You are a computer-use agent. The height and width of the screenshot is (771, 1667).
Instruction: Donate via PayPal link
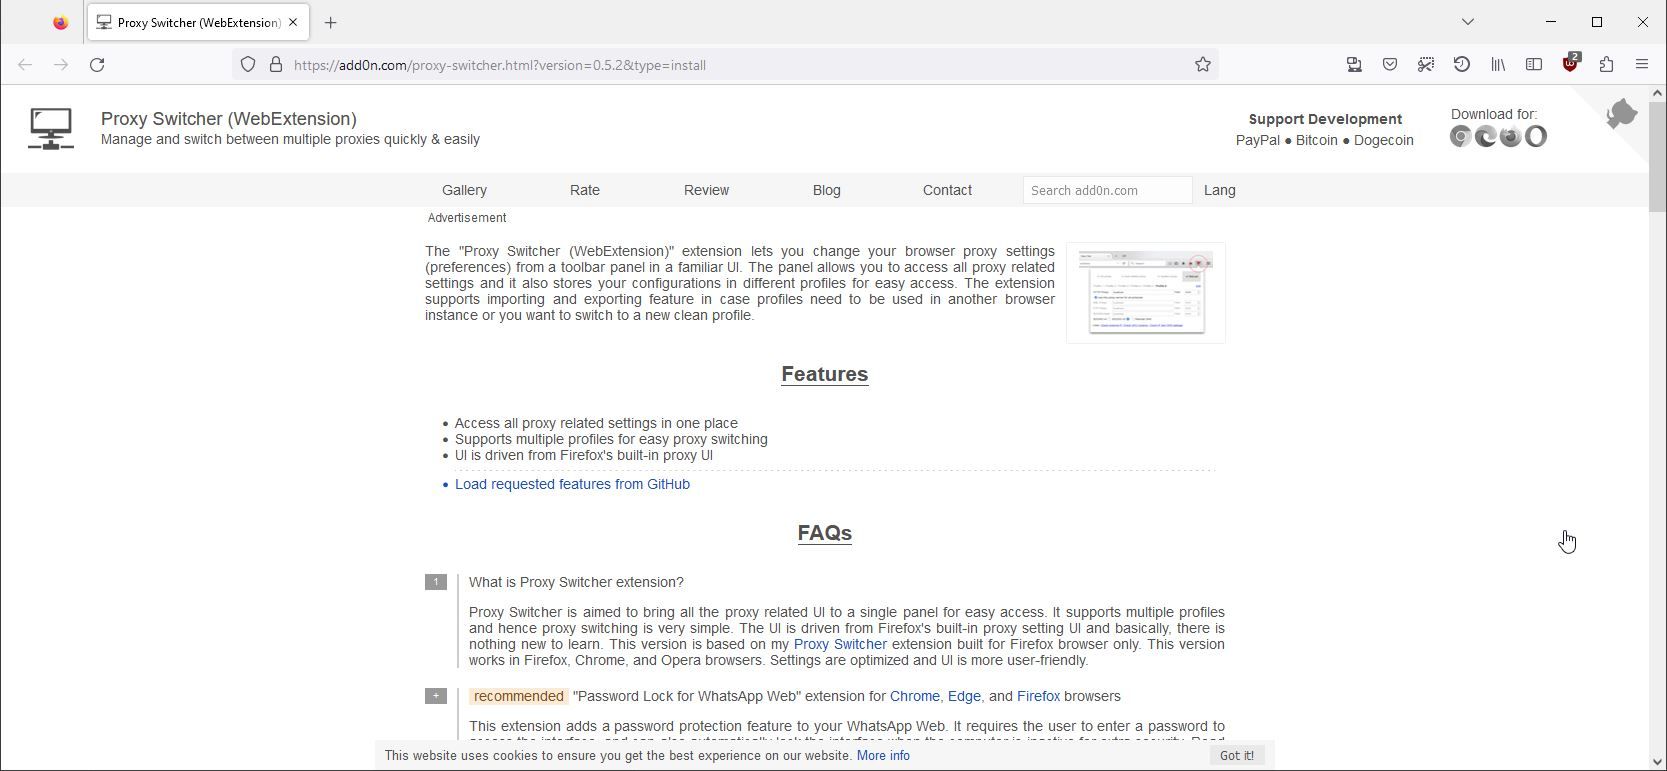coord(1258,140)
